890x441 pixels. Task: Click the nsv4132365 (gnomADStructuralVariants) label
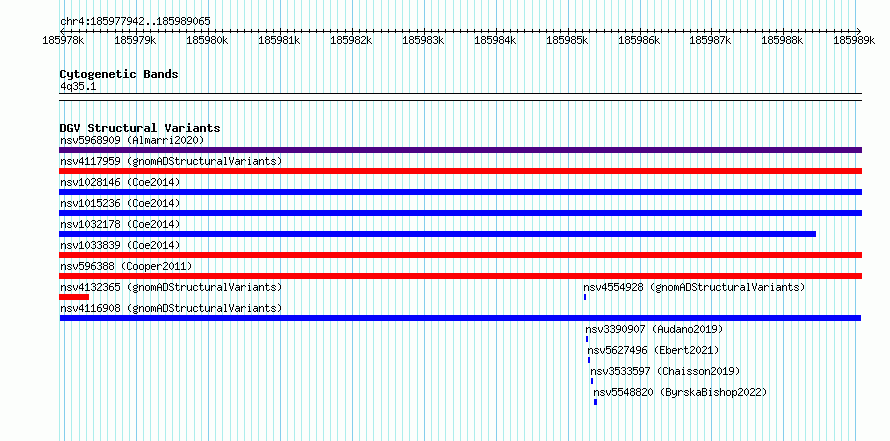point(171,287)
